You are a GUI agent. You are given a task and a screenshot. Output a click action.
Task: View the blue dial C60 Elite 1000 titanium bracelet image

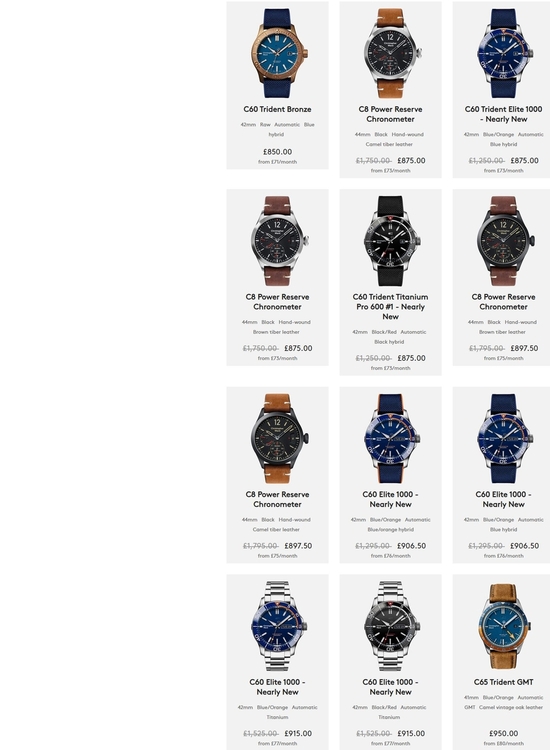277,626
